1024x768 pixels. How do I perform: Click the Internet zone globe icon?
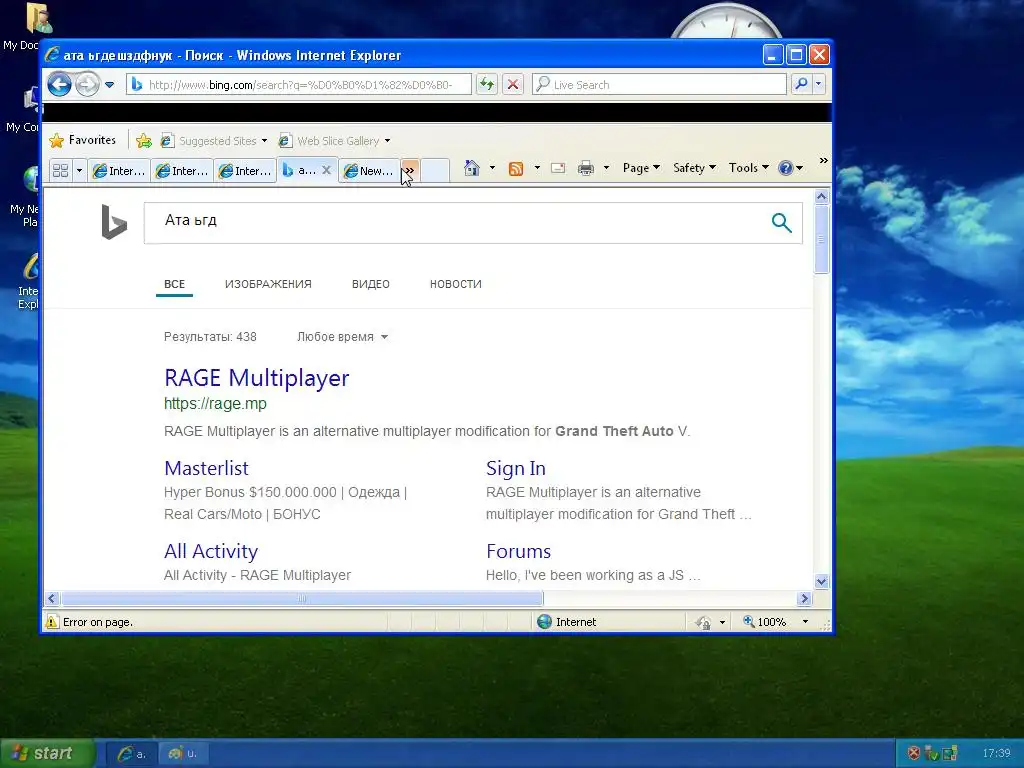[545, 622]
